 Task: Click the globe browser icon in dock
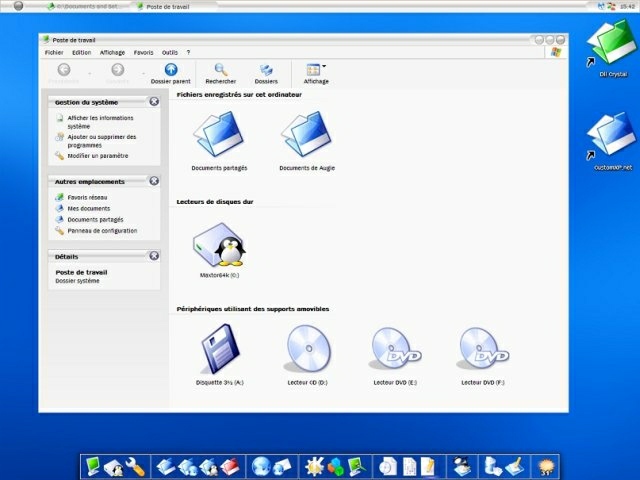261,466
